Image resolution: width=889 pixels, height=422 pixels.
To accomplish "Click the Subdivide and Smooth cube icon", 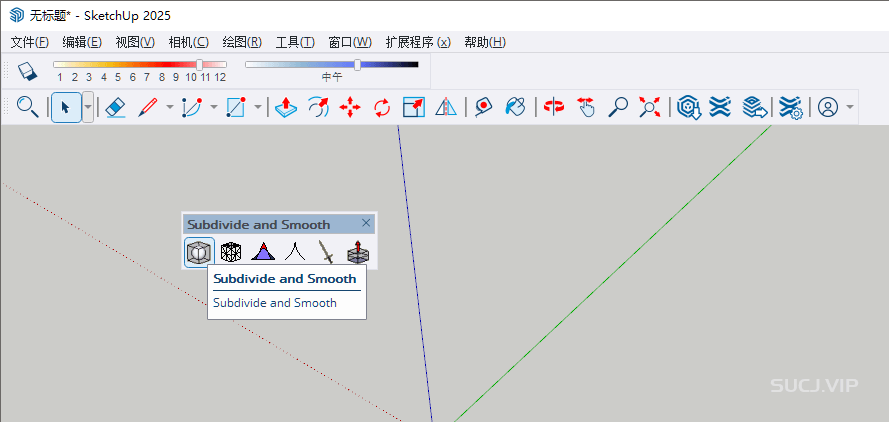I will pyautogui.click(x=200, y=252).
